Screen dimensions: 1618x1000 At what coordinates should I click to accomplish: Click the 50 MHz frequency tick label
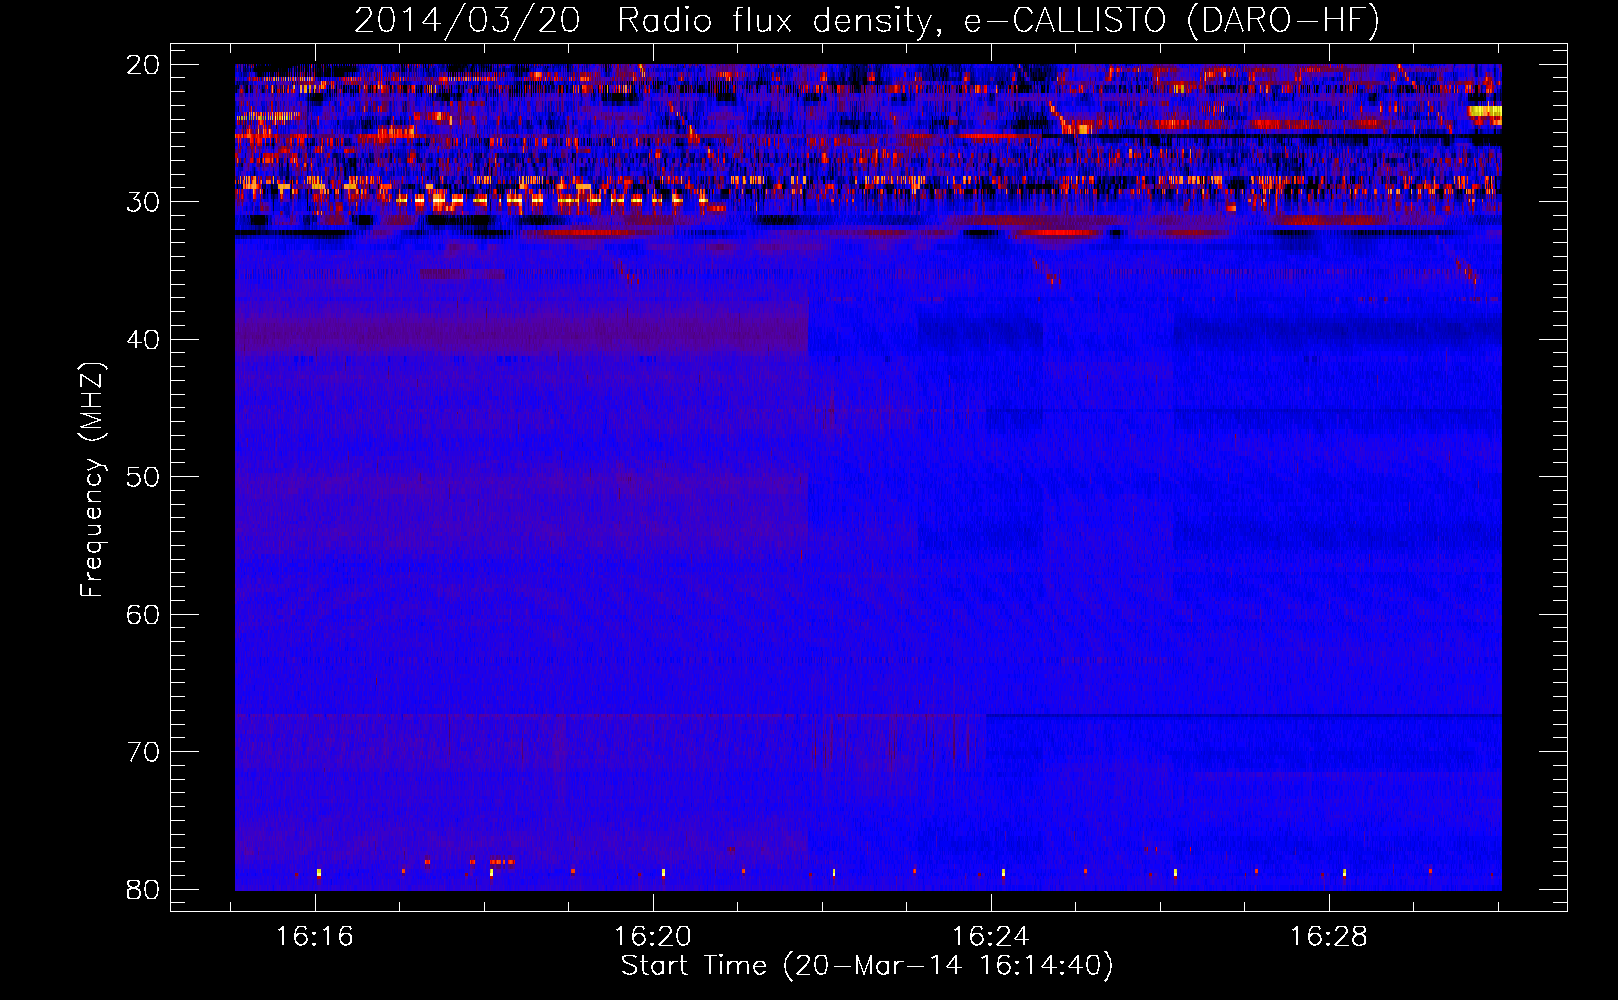pyautogui.click(x=143, y=477)
